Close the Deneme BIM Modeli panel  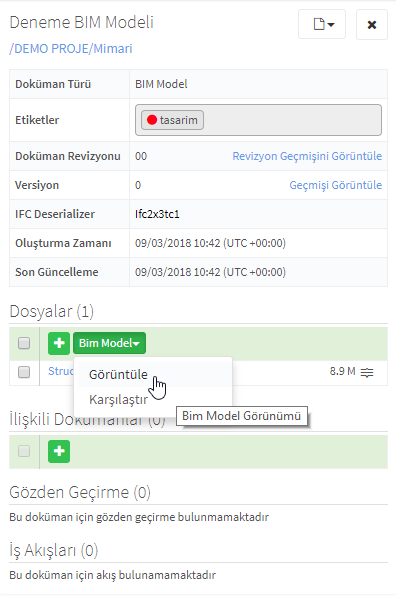tap(371, 25)
